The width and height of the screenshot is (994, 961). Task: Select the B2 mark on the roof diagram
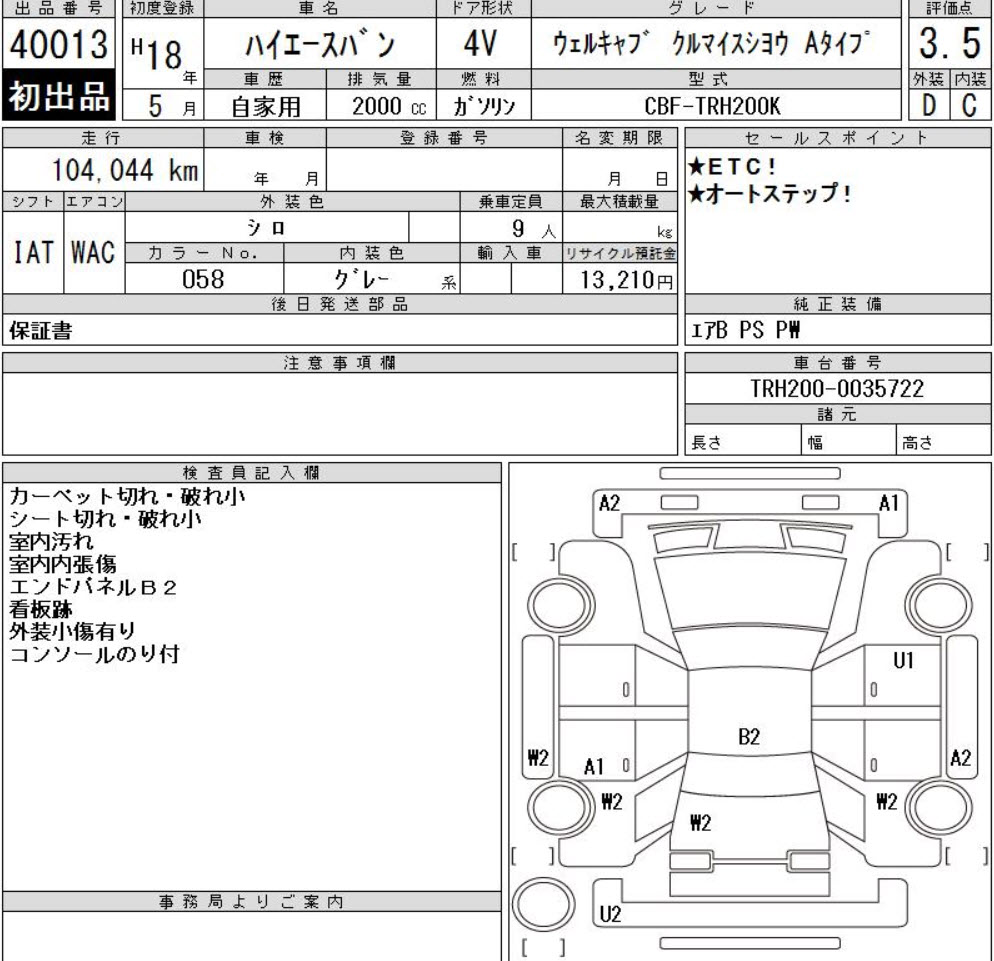click(x=749, y=737)
